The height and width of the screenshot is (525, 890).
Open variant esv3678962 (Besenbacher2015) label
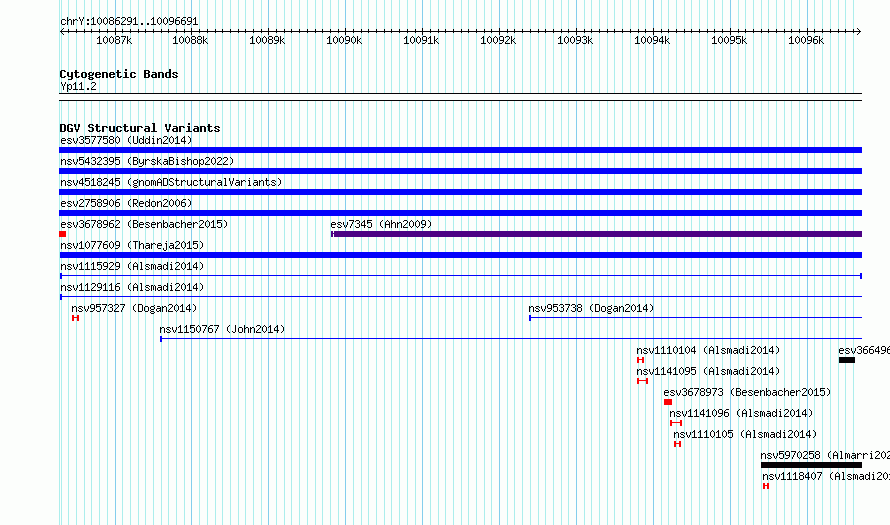tap(144, 224)
